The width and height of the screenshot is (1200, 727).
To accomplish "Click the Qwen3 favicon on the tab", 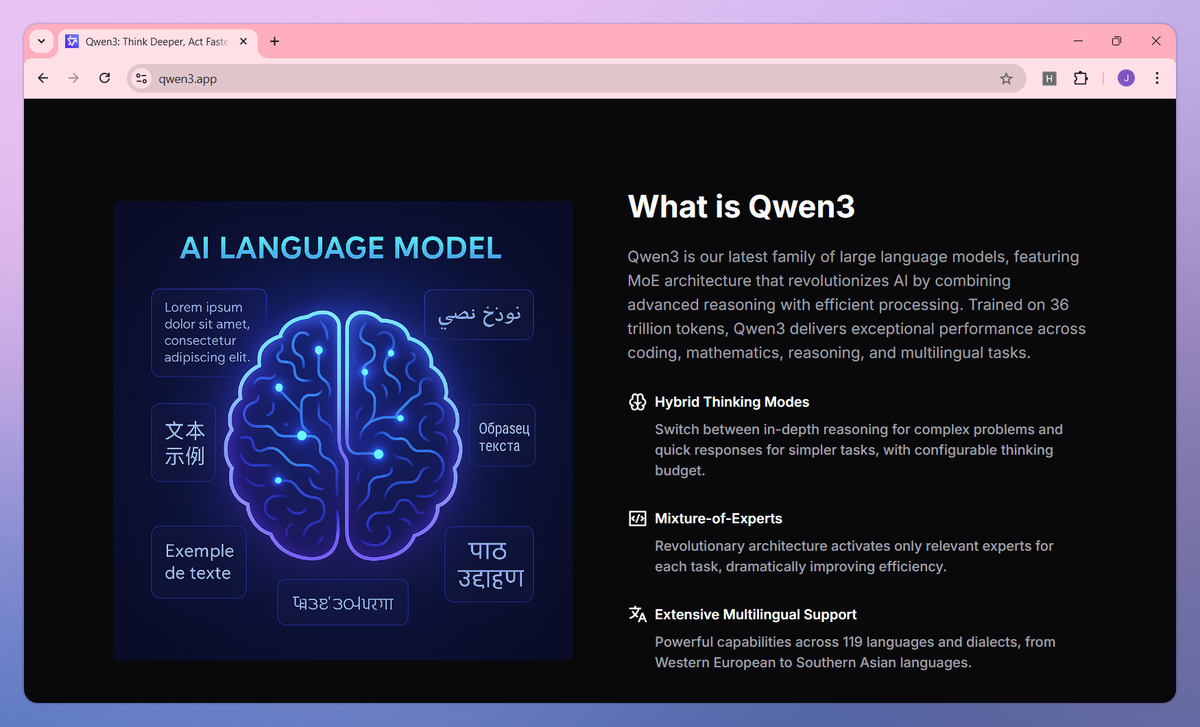I will coord(72,41).
